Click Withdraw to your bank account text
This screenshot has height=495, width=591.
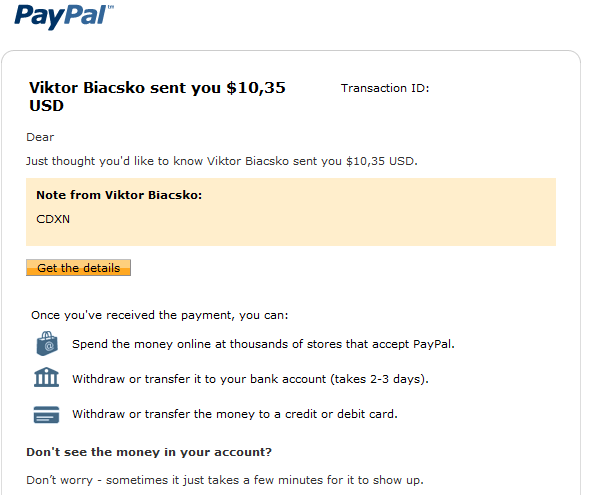pyautogui.click(x=251, y=379)
